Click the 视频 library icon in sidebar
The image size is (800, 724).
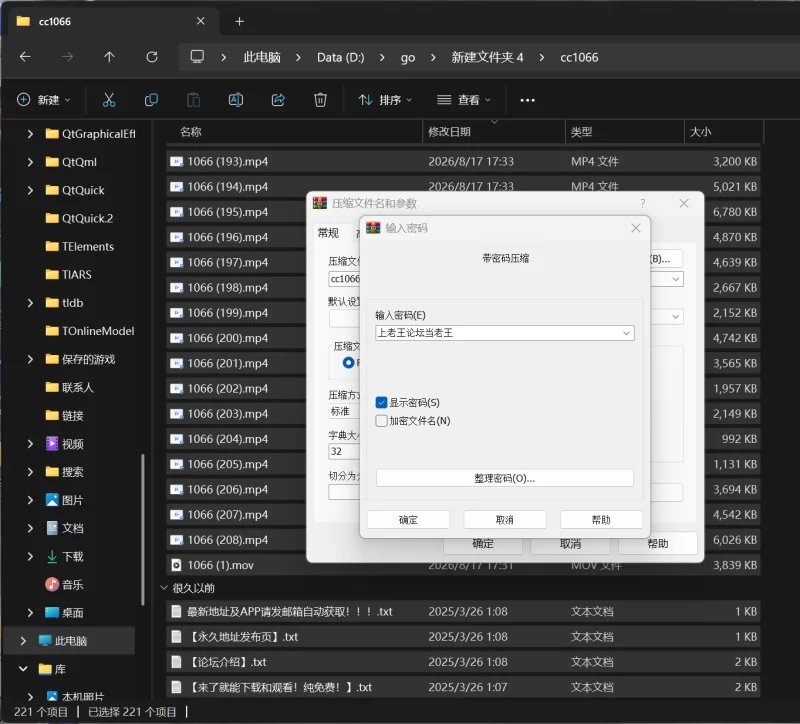coord(52,444)
